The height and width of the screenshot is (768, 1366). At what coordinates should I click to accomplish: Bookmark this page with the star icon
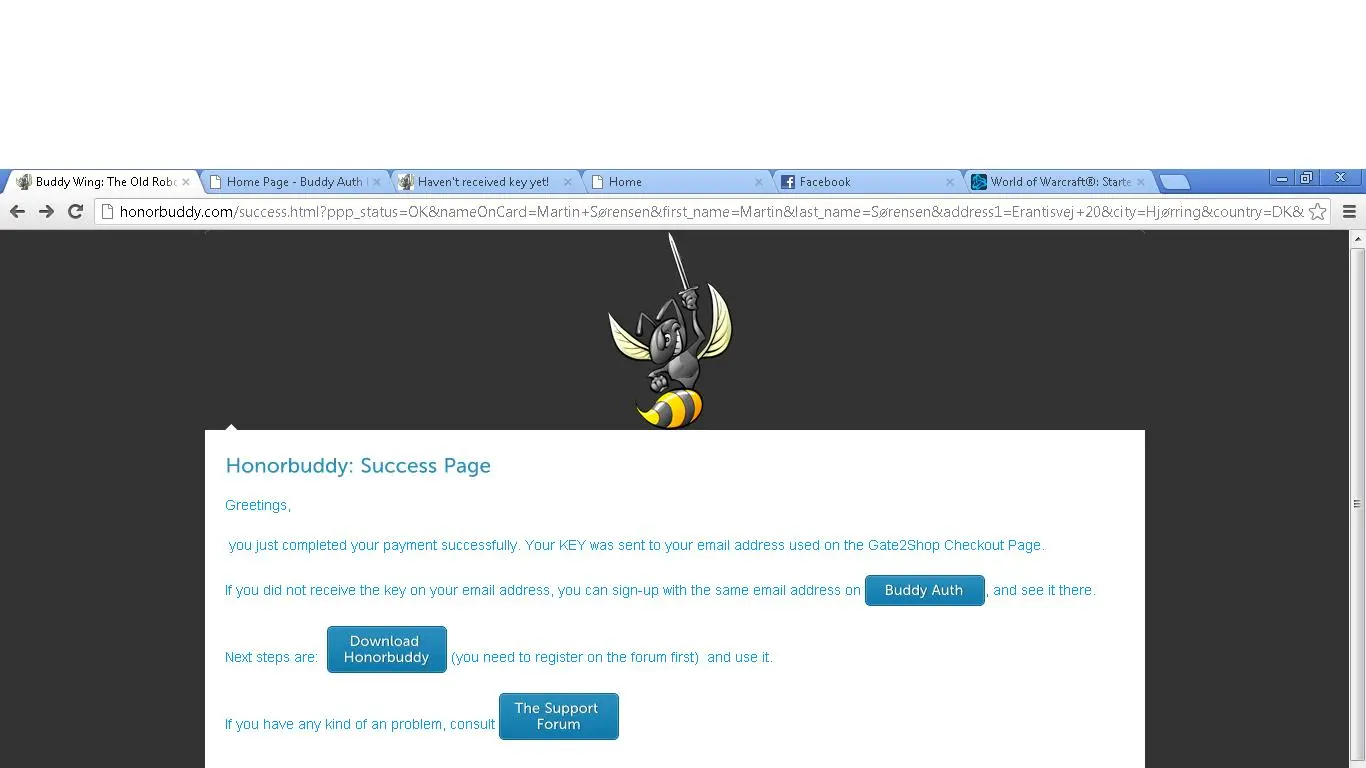click(x=1317, y=211)
